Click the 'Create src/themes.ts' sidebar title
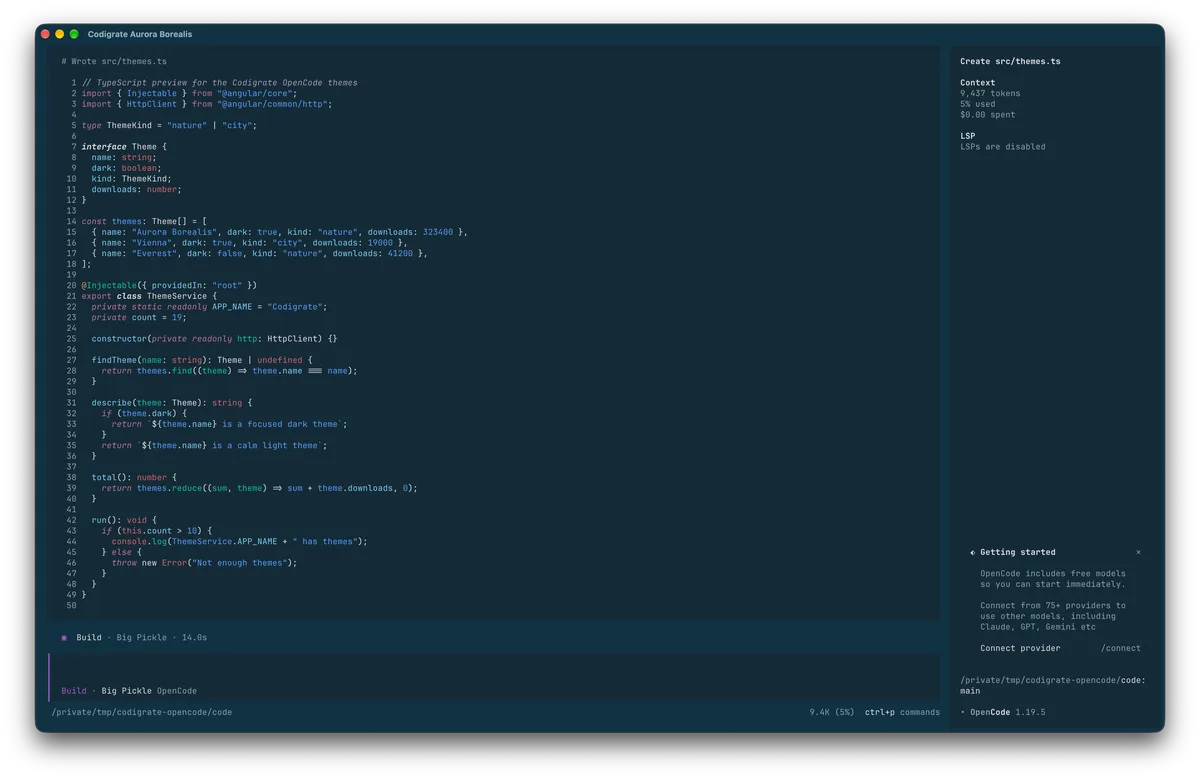This screenshot has height=779, width=1200. pos(1010,61)
